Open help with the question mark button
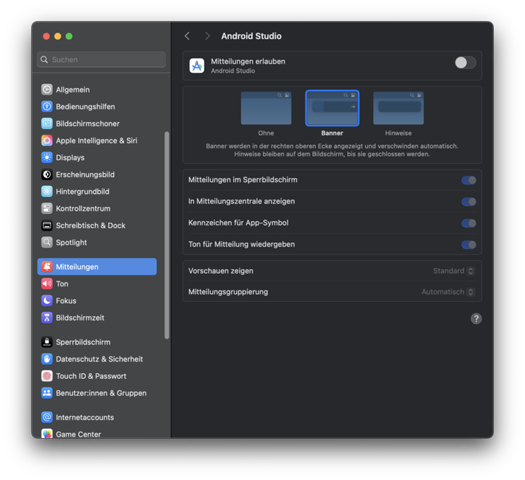 pyautogui.click(x=476, y=319)
